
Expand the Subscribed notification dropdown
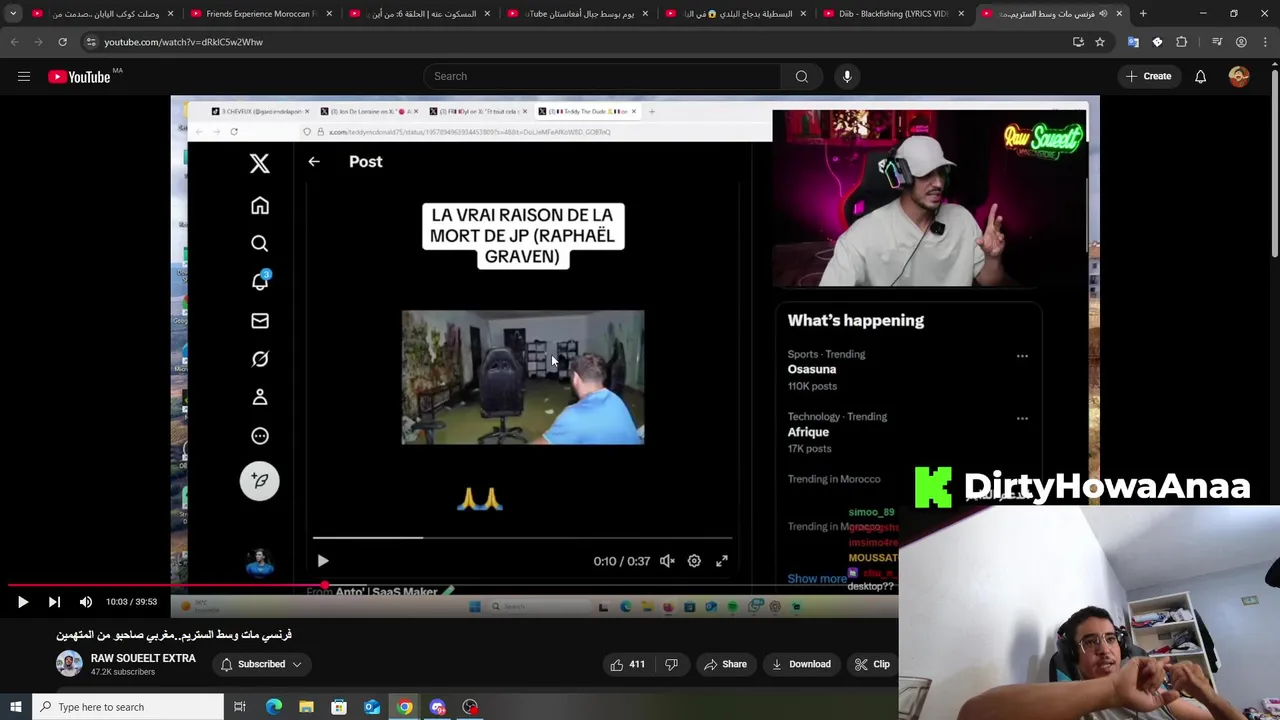(262, 664)
